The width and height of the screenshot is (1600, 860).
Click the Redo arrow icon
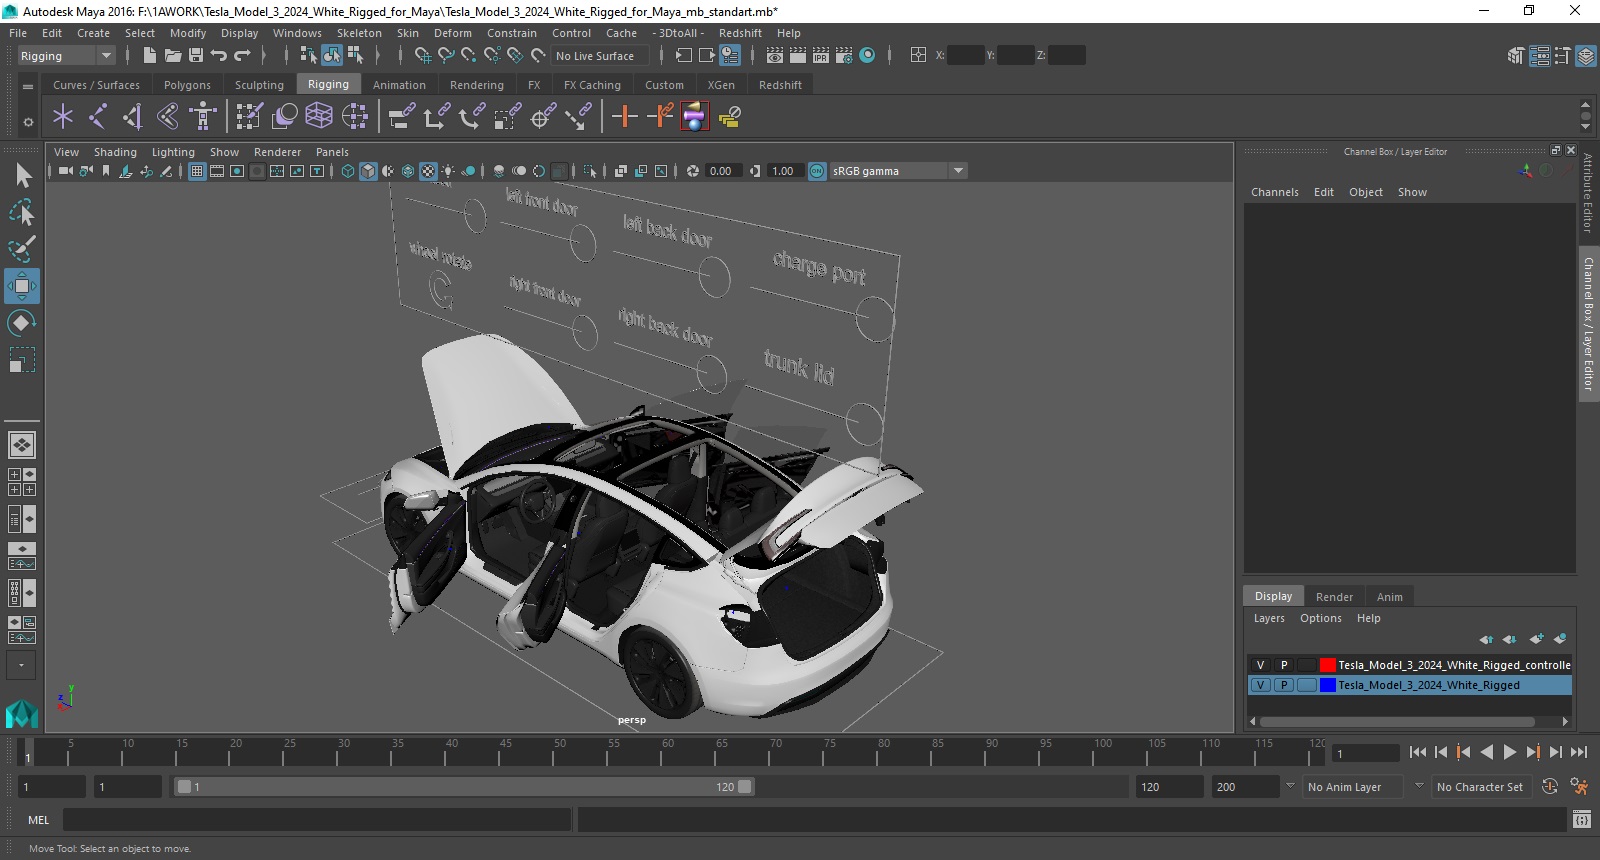point(242,56)
